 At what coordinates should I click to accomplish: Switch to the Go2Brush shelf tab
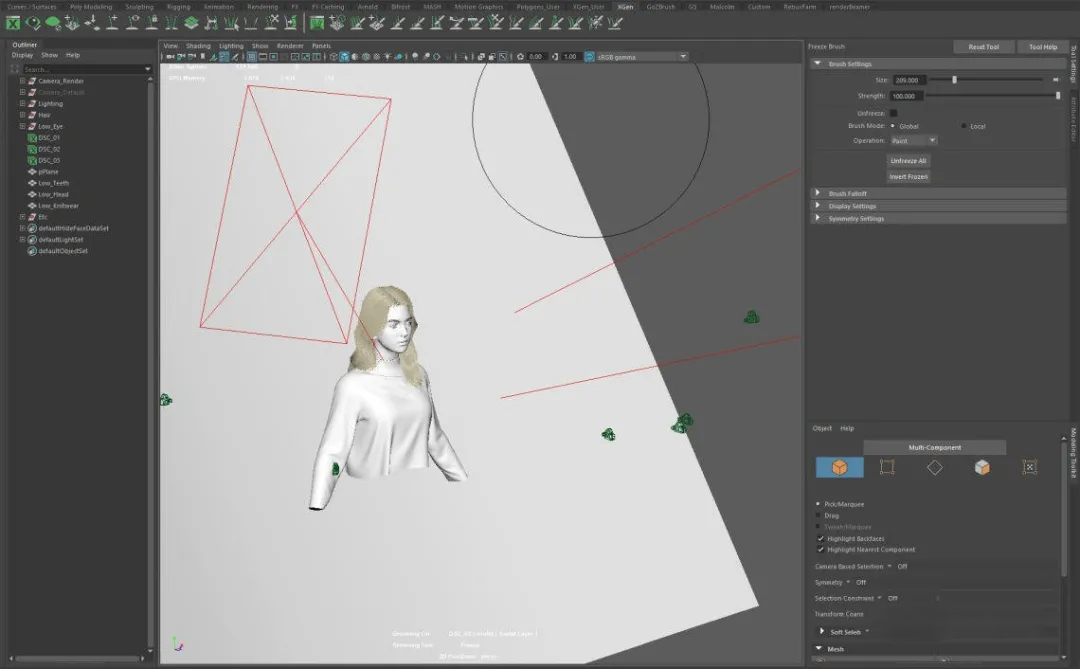click(x=659, y=6)
